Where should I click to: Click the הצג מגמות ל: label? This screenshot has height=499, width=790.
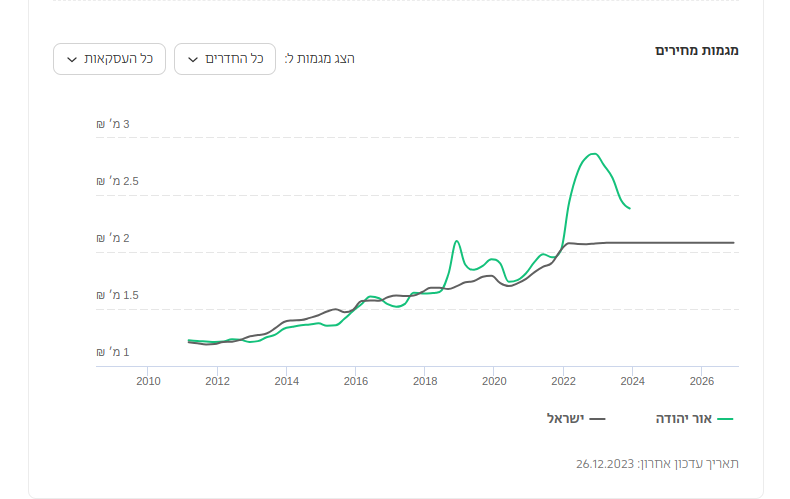(x=320, y=59)
